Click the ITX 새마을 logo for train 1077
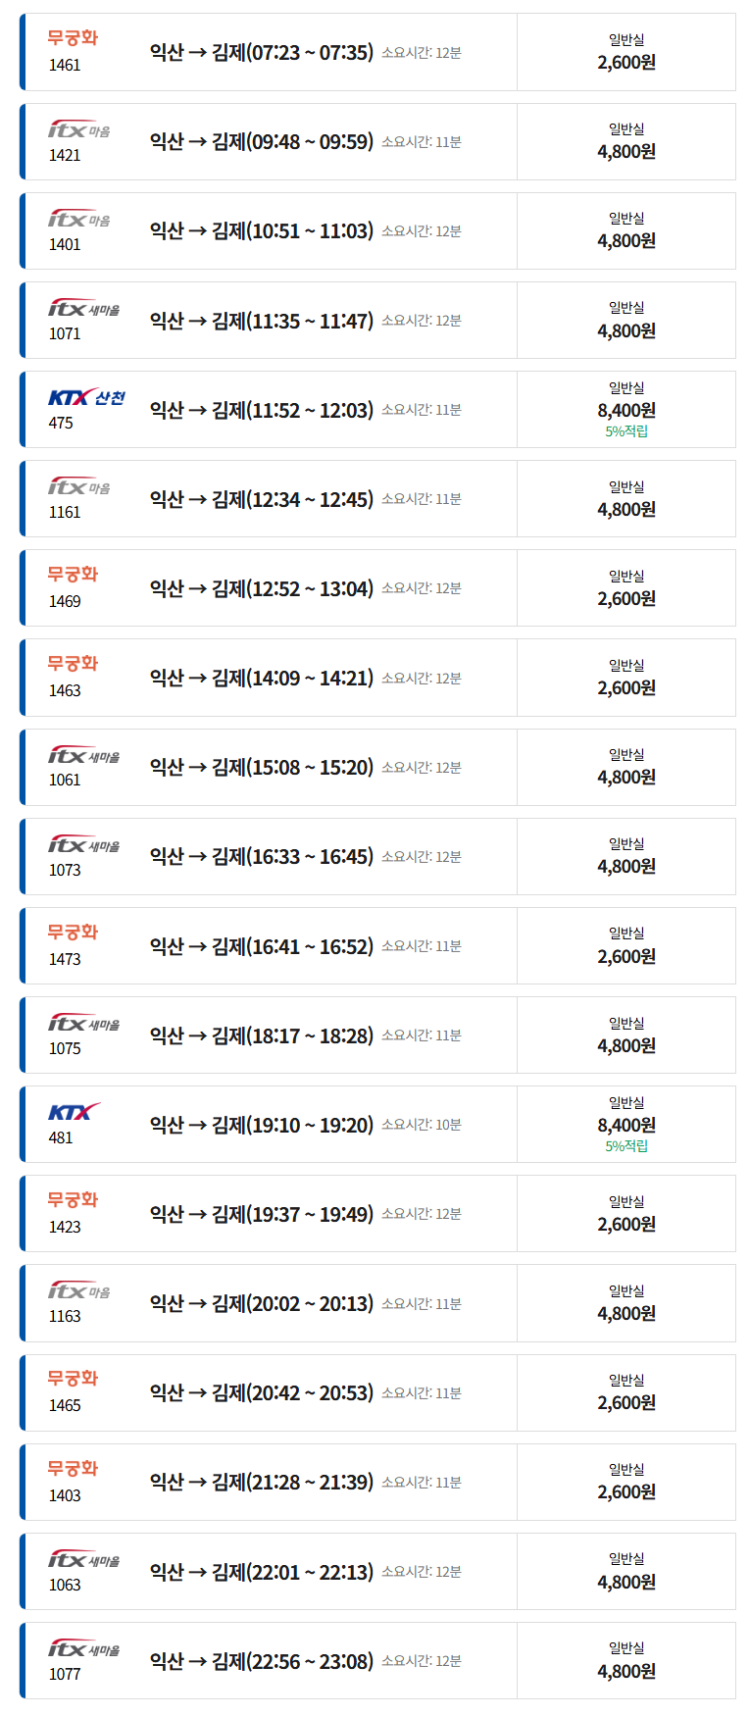Viewport: 750px width, 1716px height. (84, 1649)
